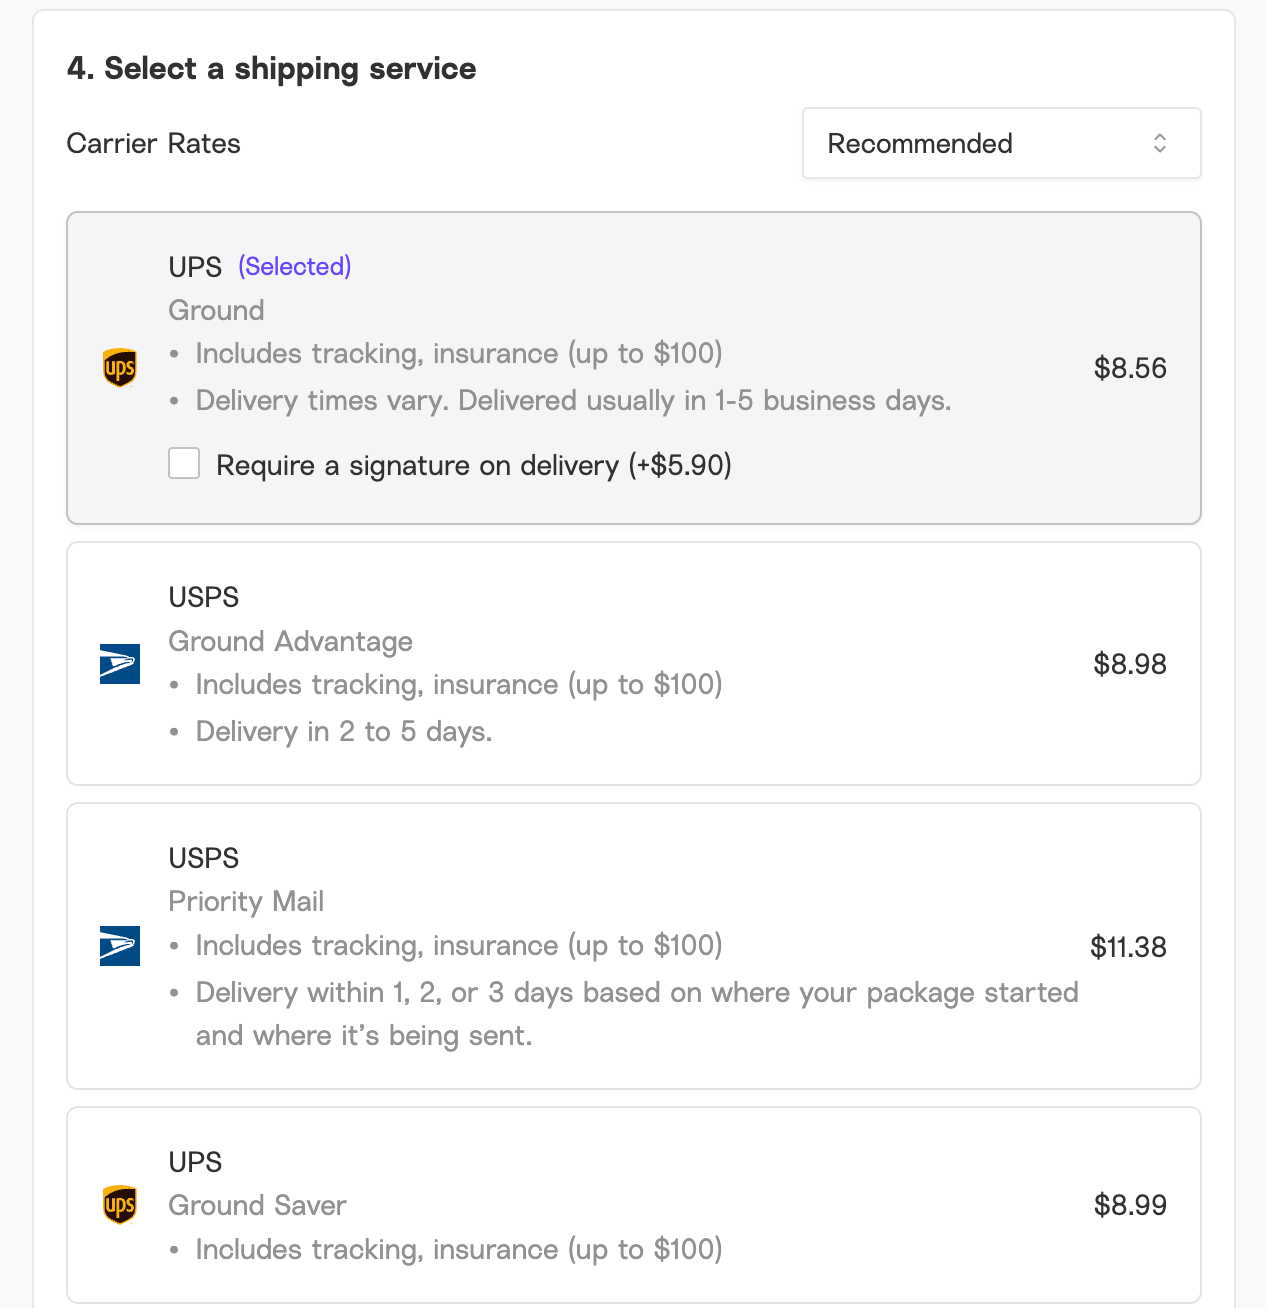Click the USPS eagle icon beside Priority Mail
Viewport: 1266px width, 1308px height.
click(x=119, y=946)
